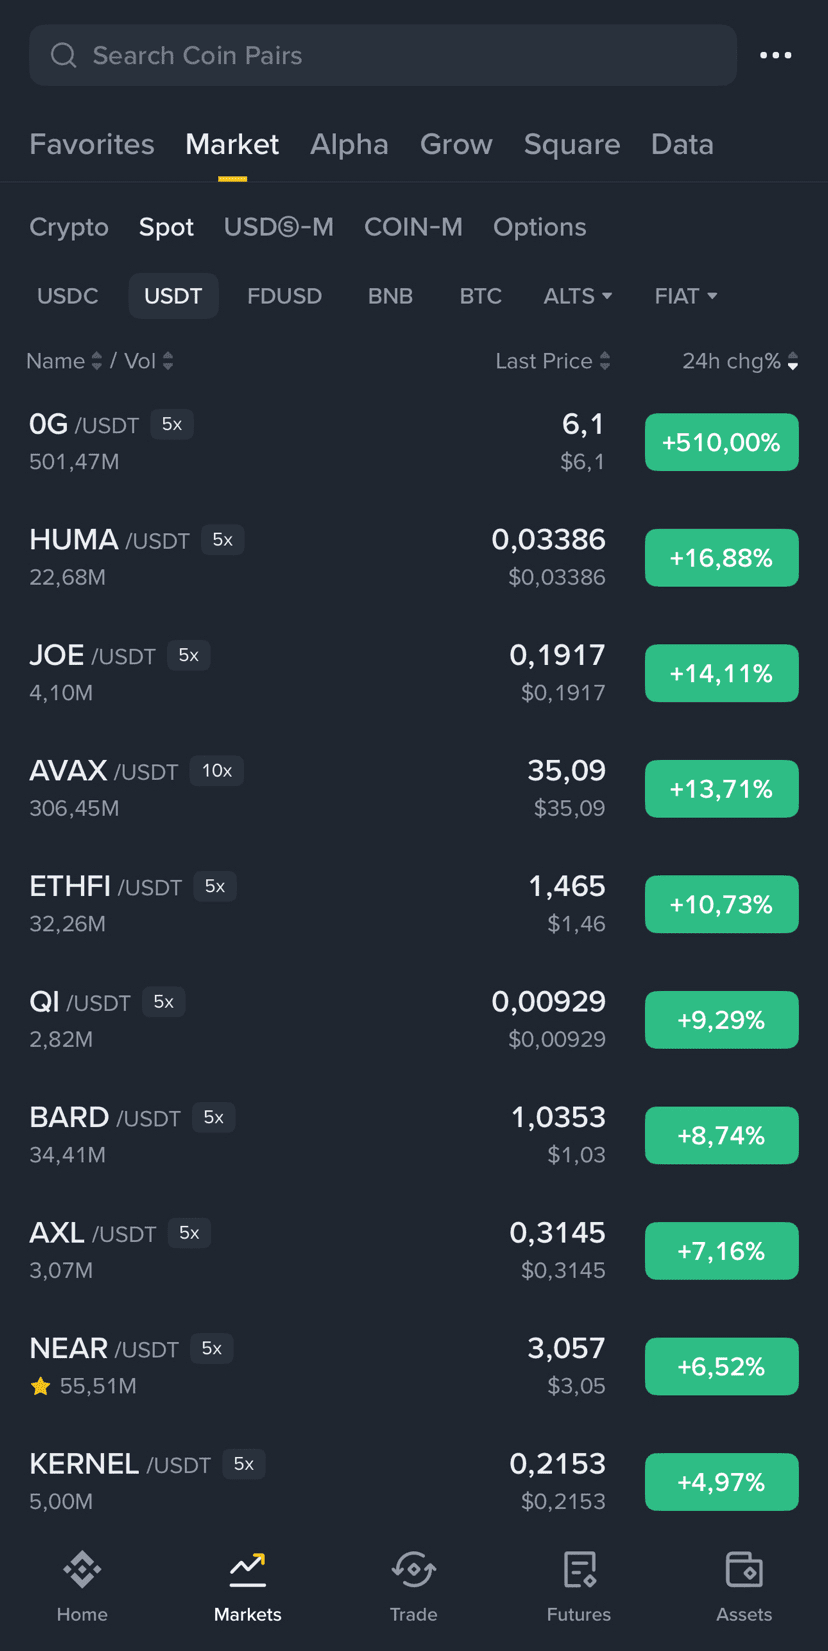Tap the Markets chart icon
828x1651 pixels.
pyautogui.click(x=247, y=1571)
